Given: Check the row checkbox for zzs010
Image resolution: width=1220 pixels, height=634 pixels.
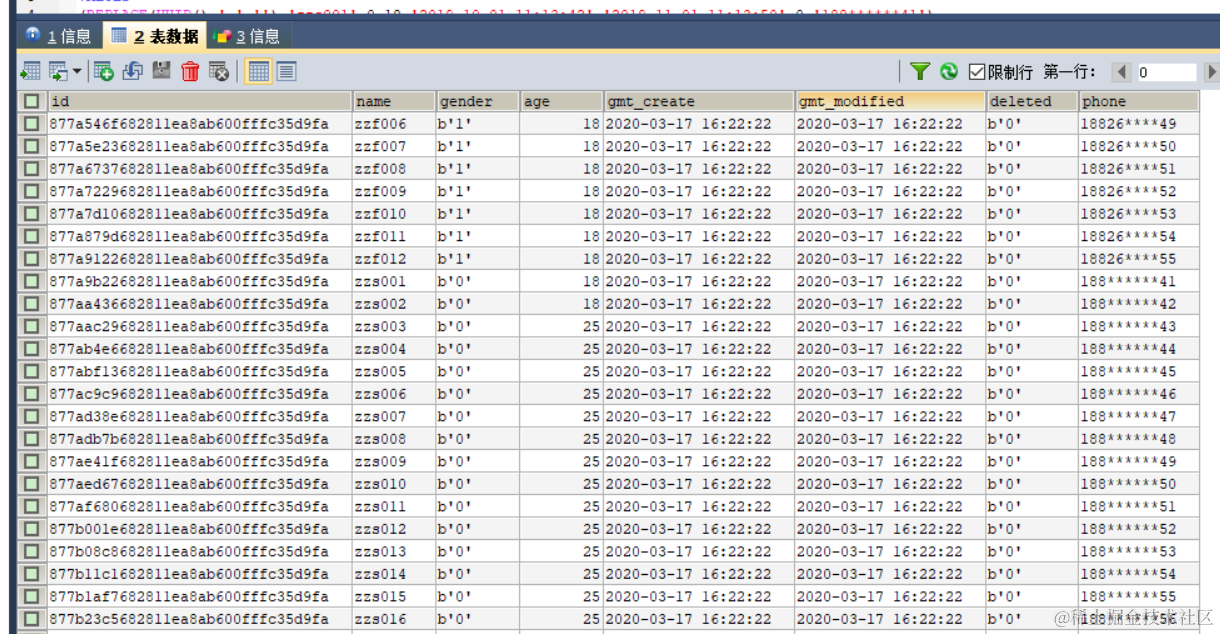Looking at the screenshot, I should click(x=33, y=484).
